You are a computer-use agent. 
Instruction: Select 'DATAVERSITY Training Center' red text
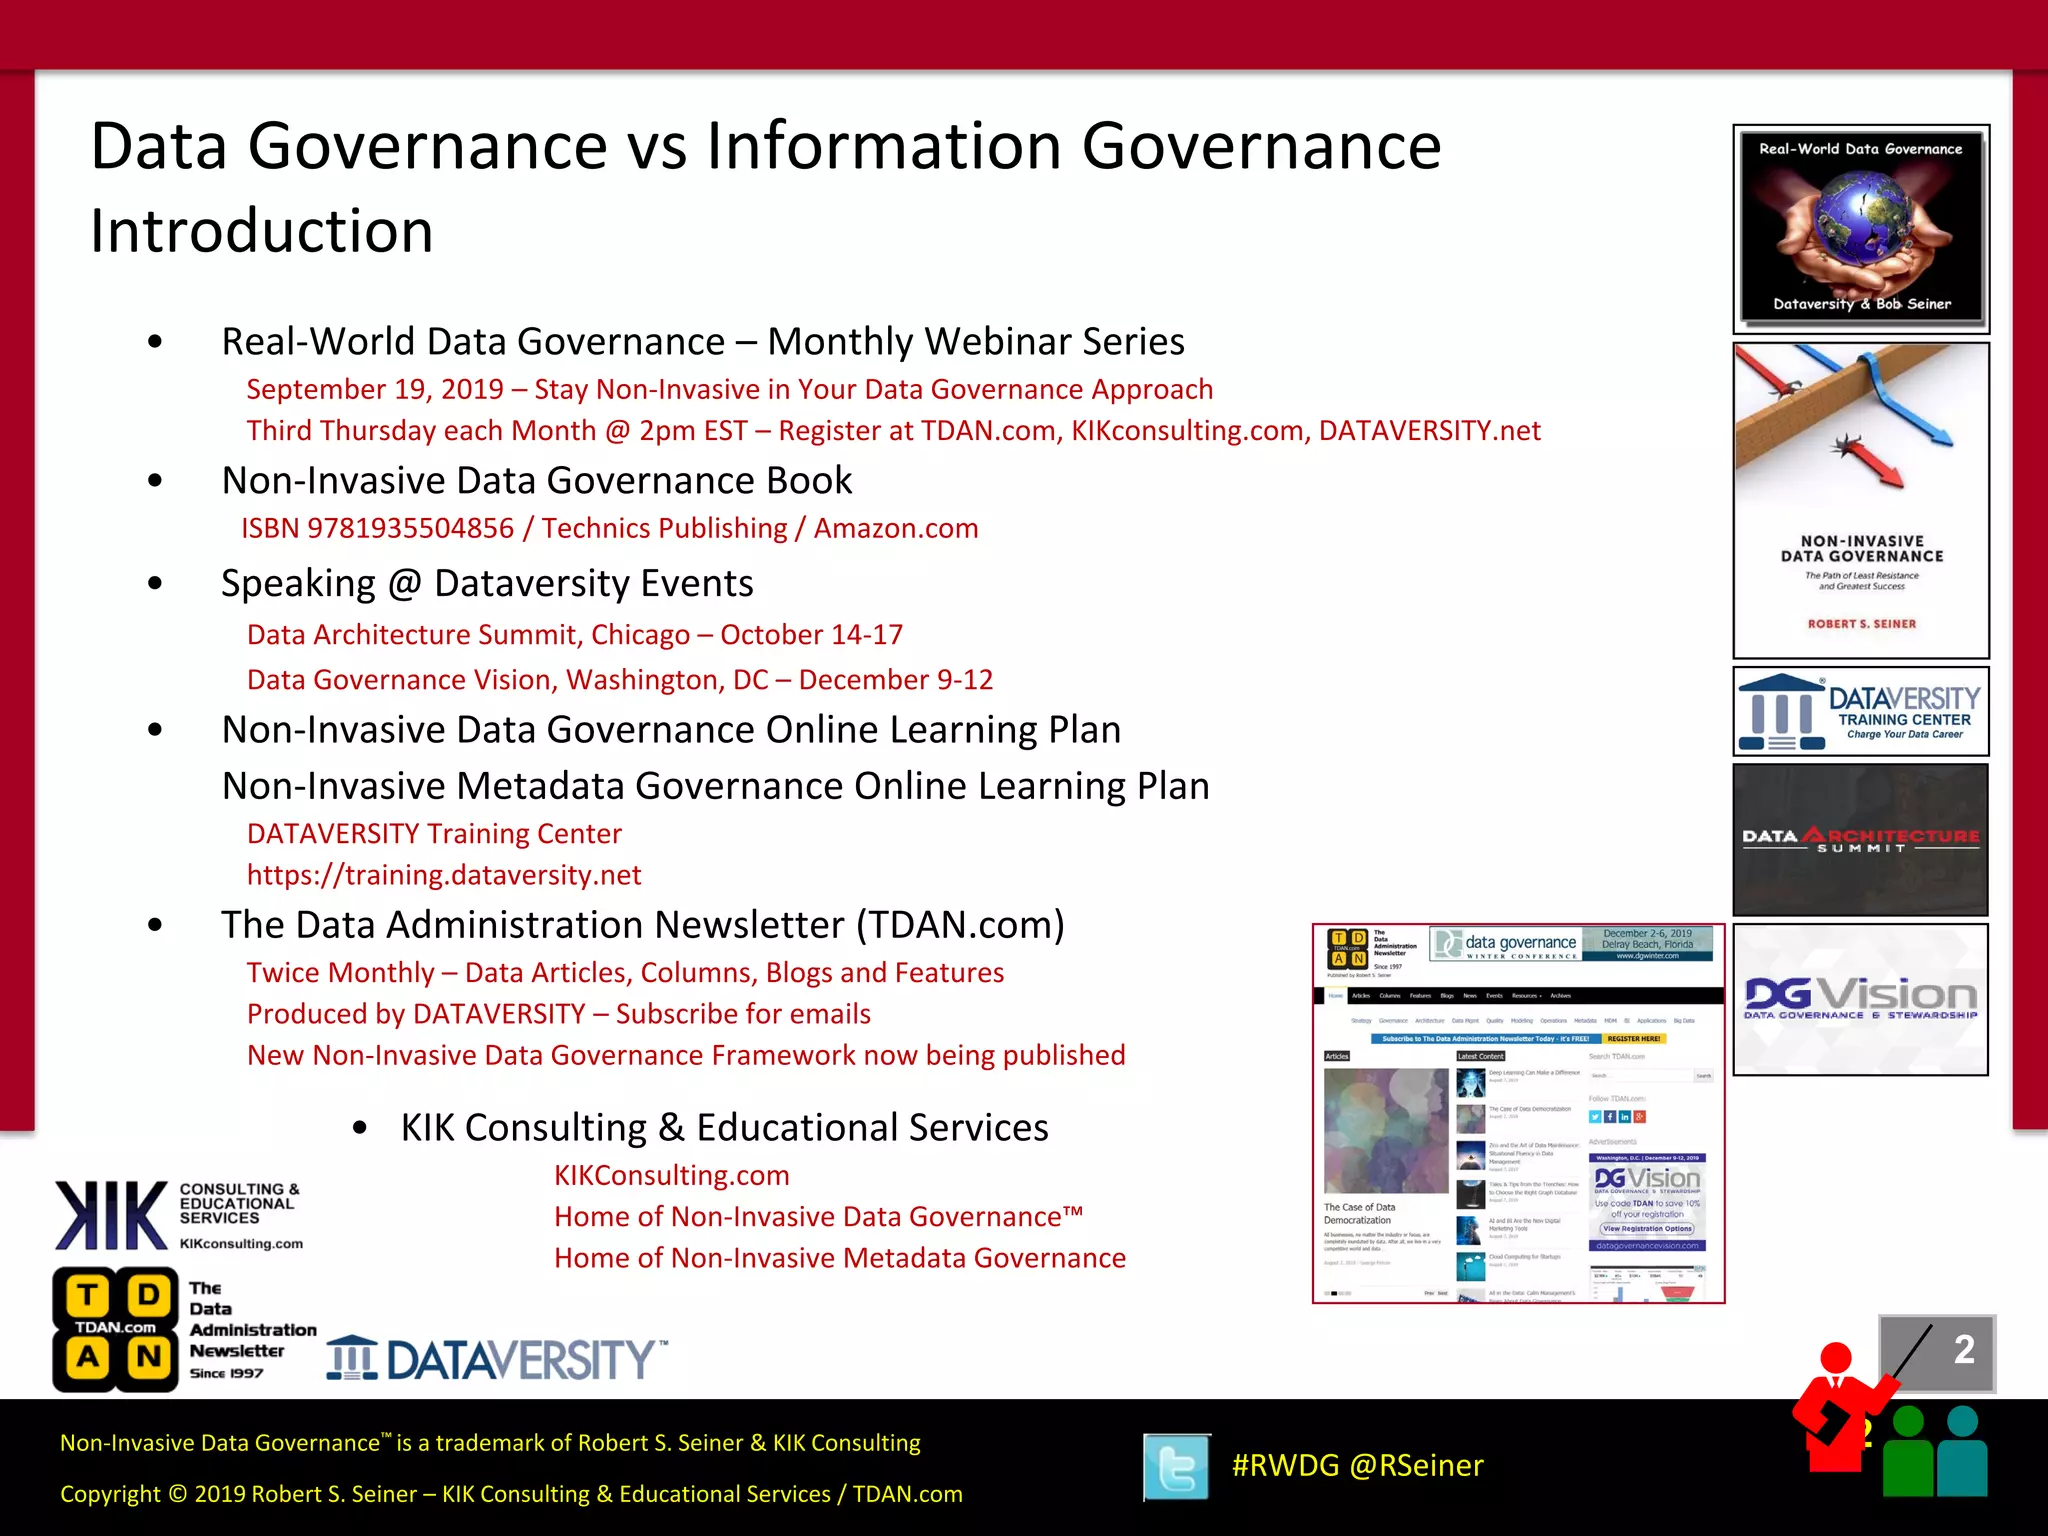(434, 834)
